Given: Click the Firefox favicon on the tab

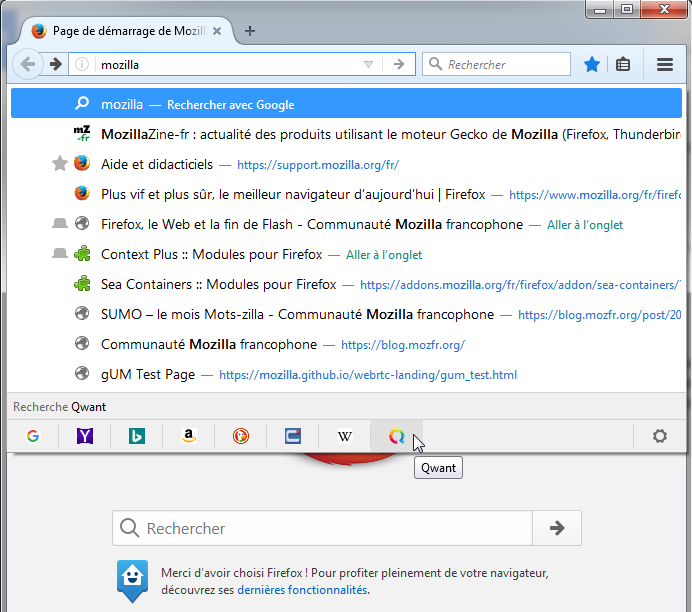Looking at the screenshot, I should (39, 31).
